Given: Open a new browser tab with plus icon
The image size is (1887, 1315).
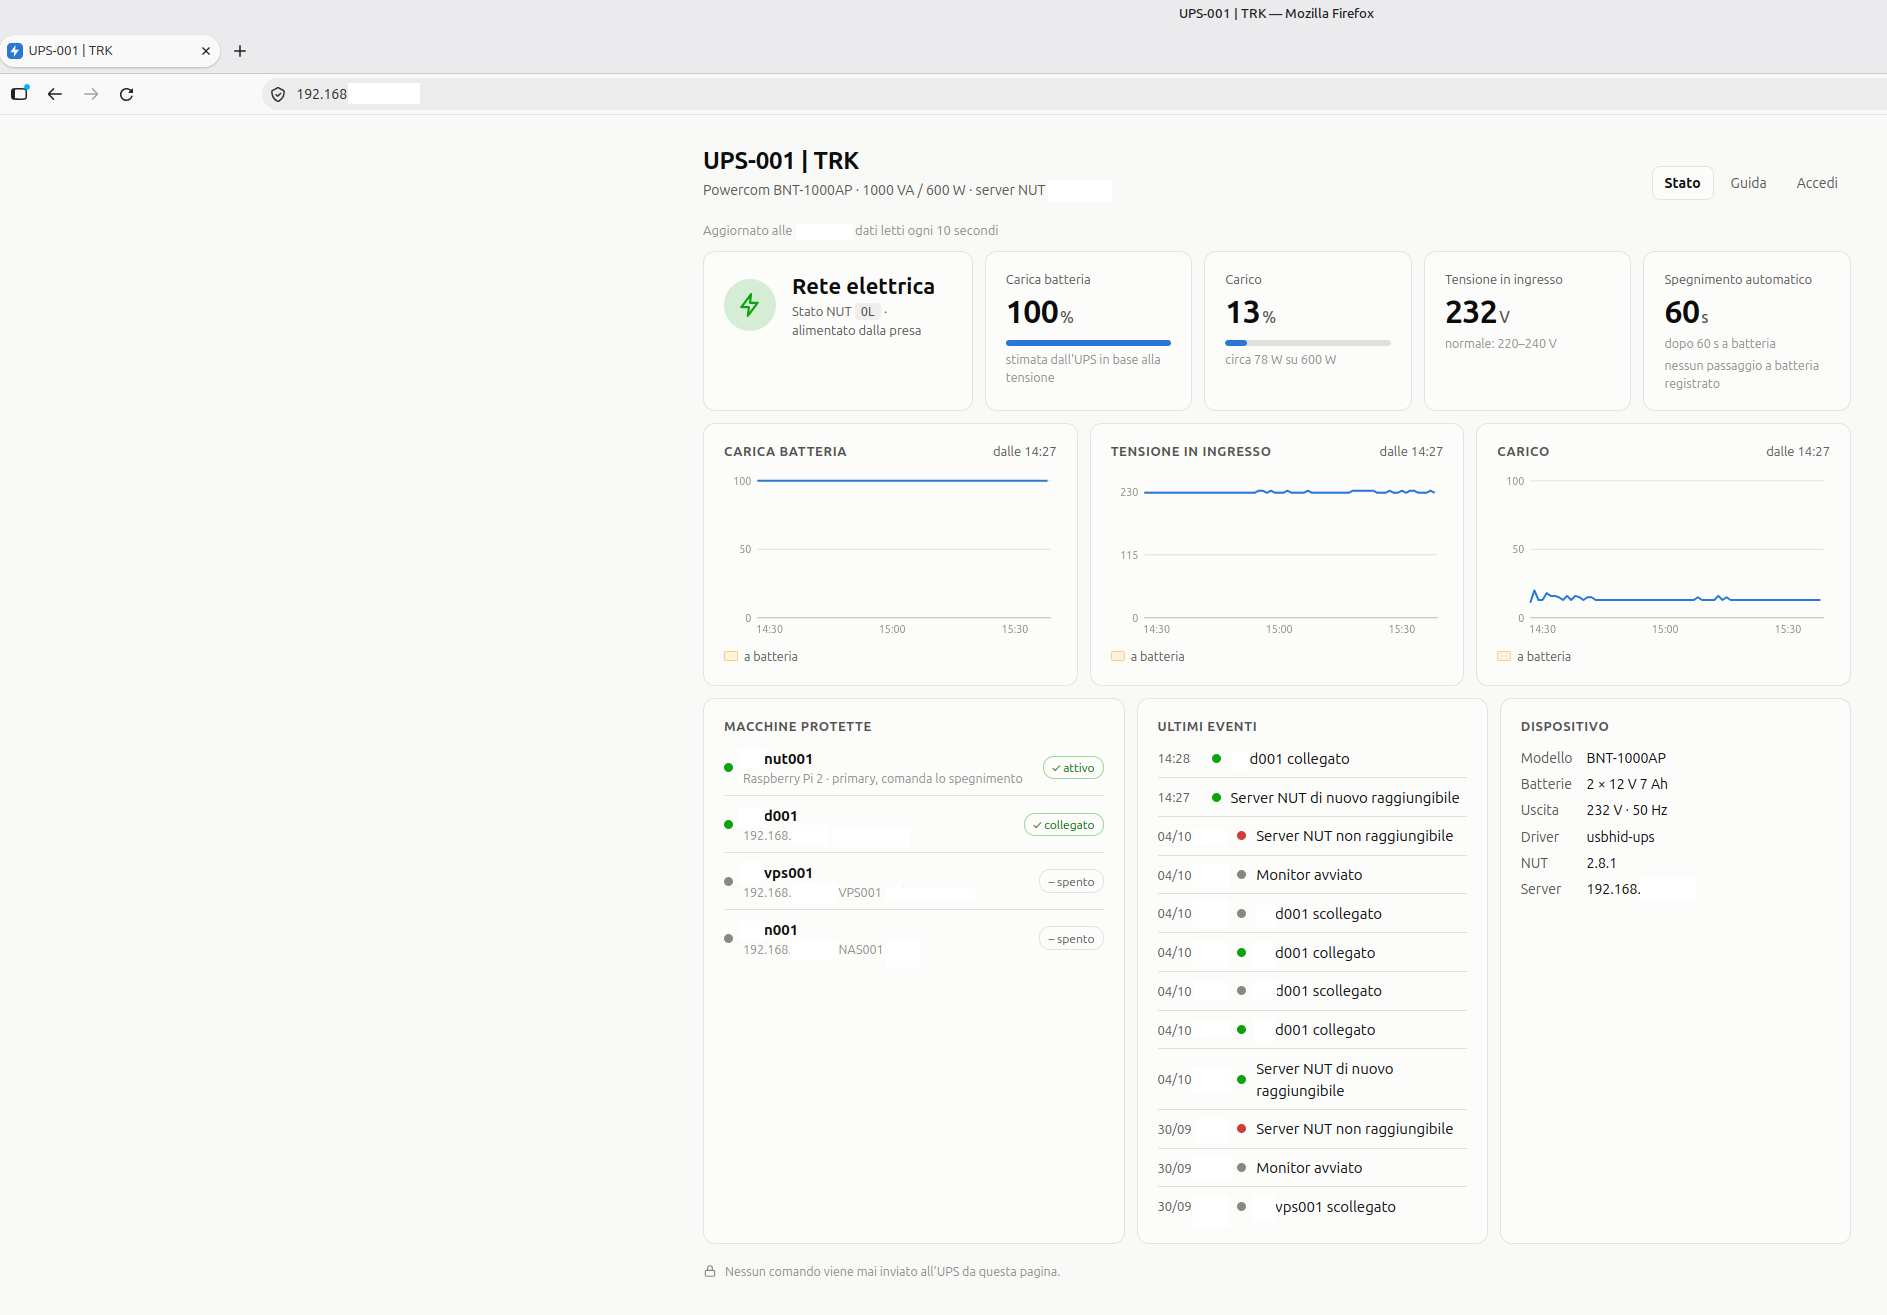Looking at the screenshot, I should [240, 51].
